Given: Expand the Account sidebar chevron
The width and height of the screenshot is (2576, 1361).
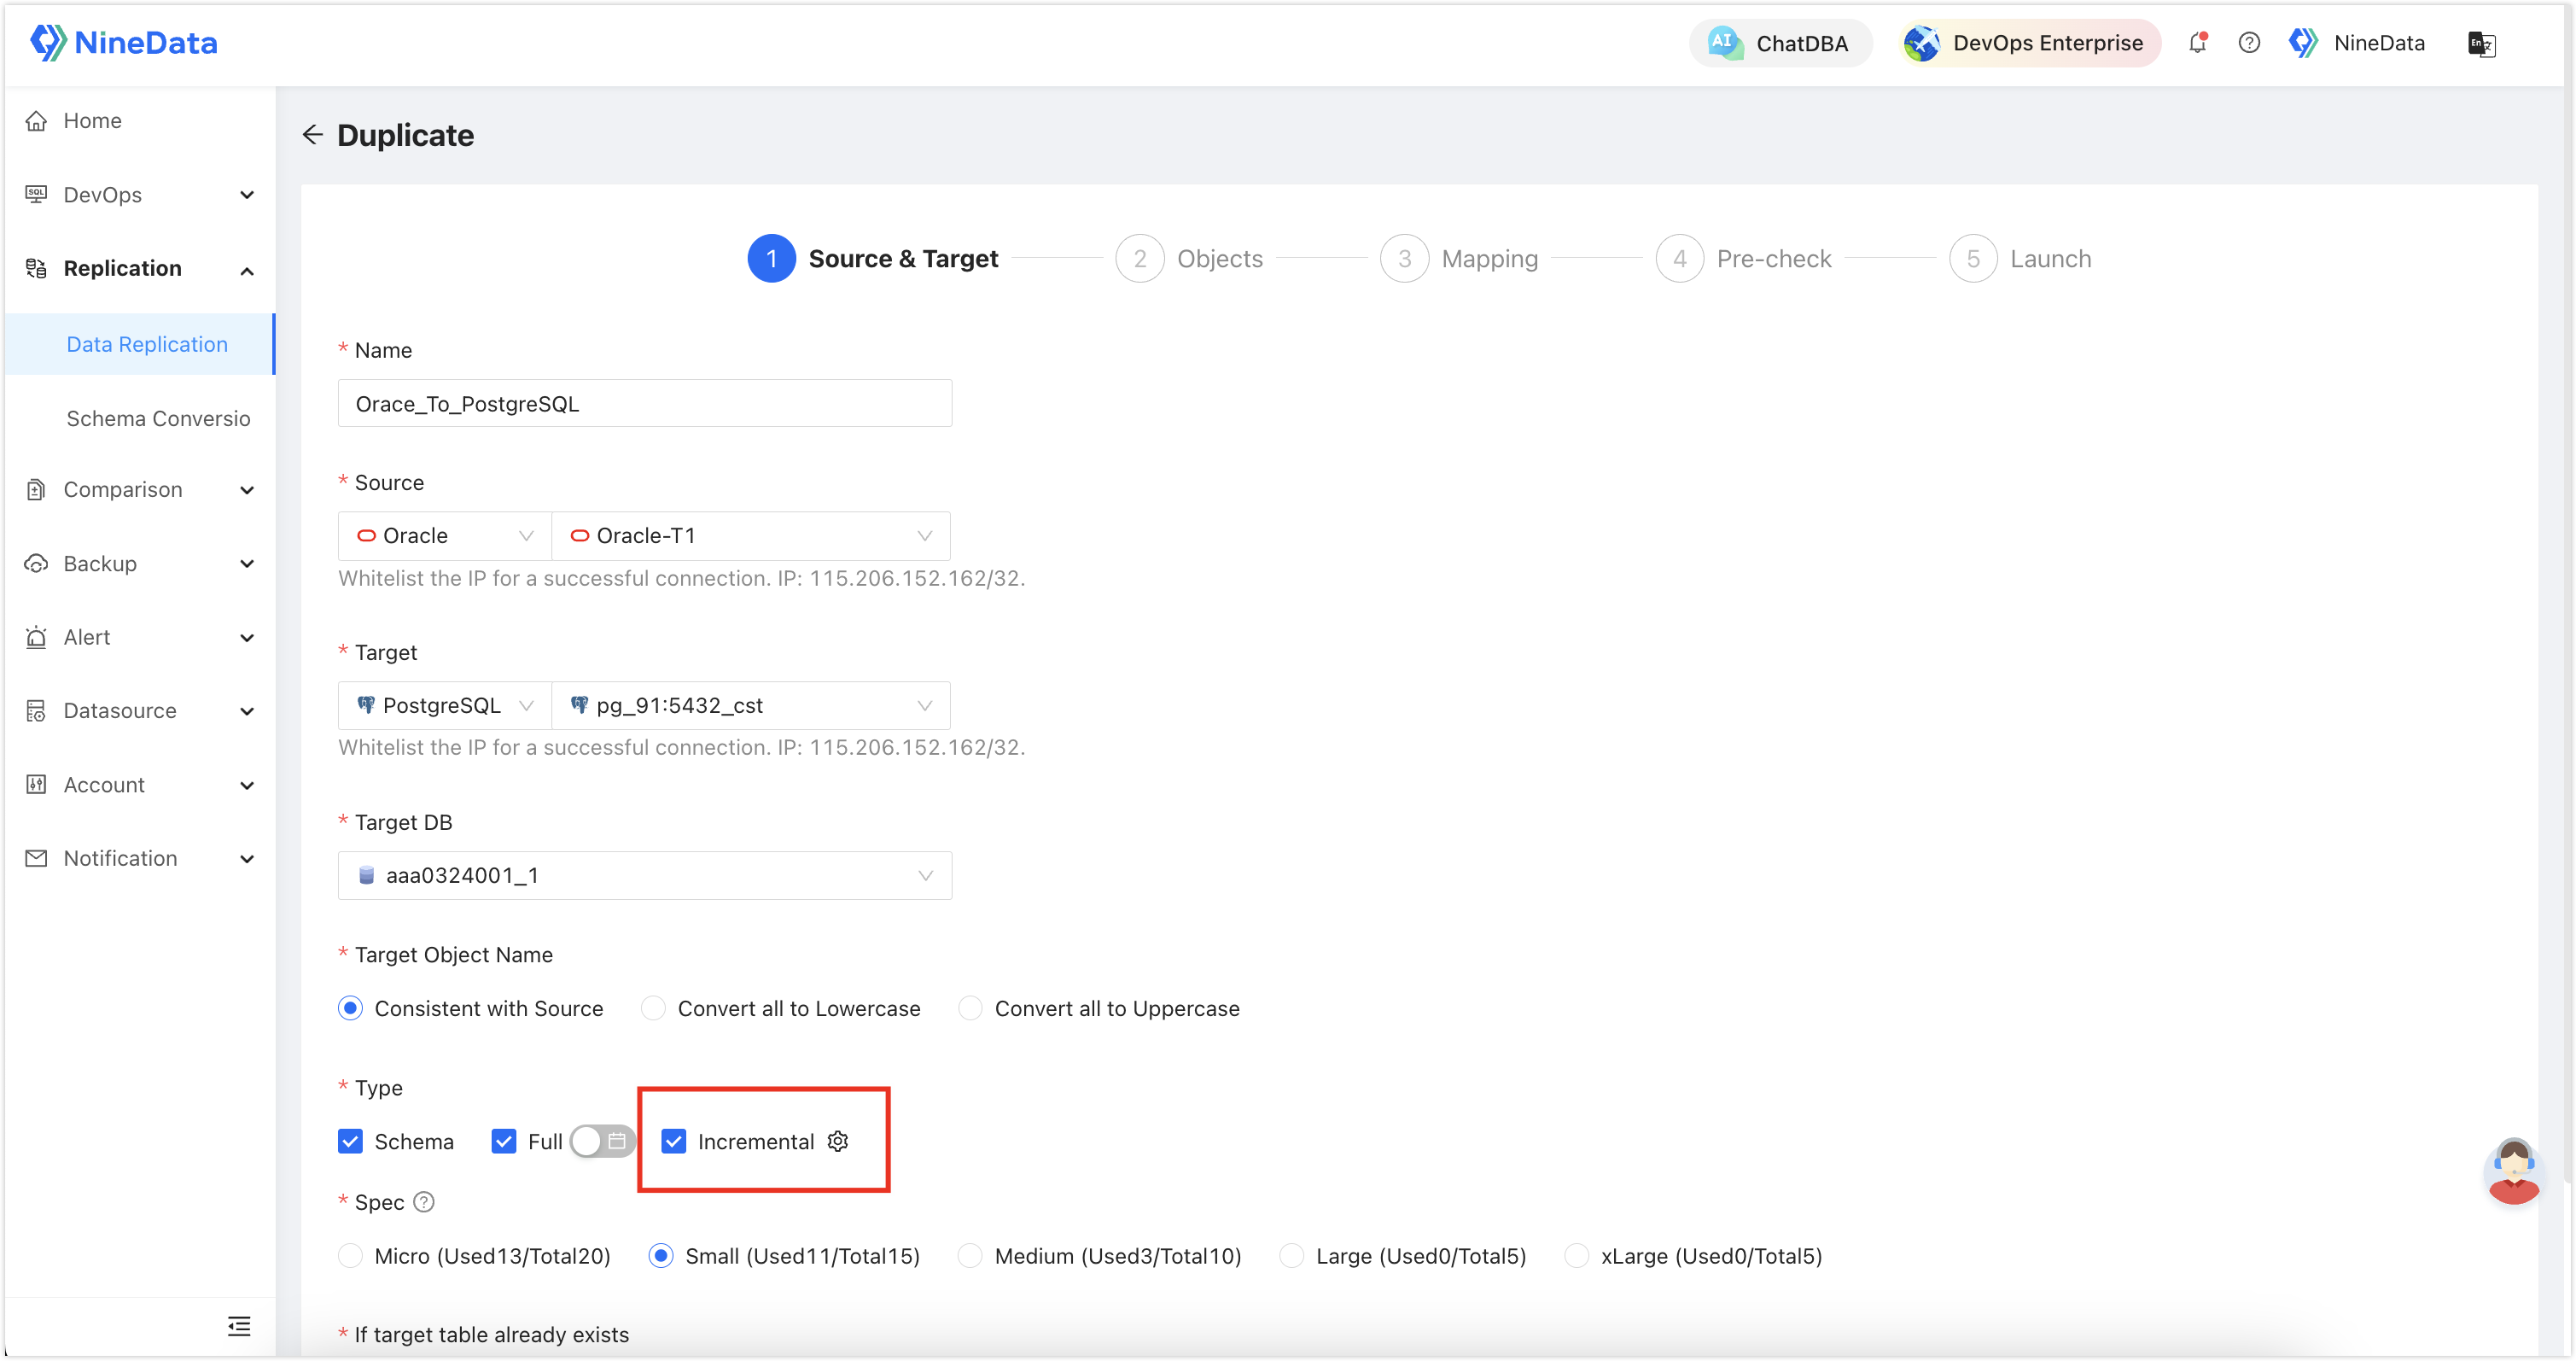Looking at the screenshot, I should tap(247, 786).
